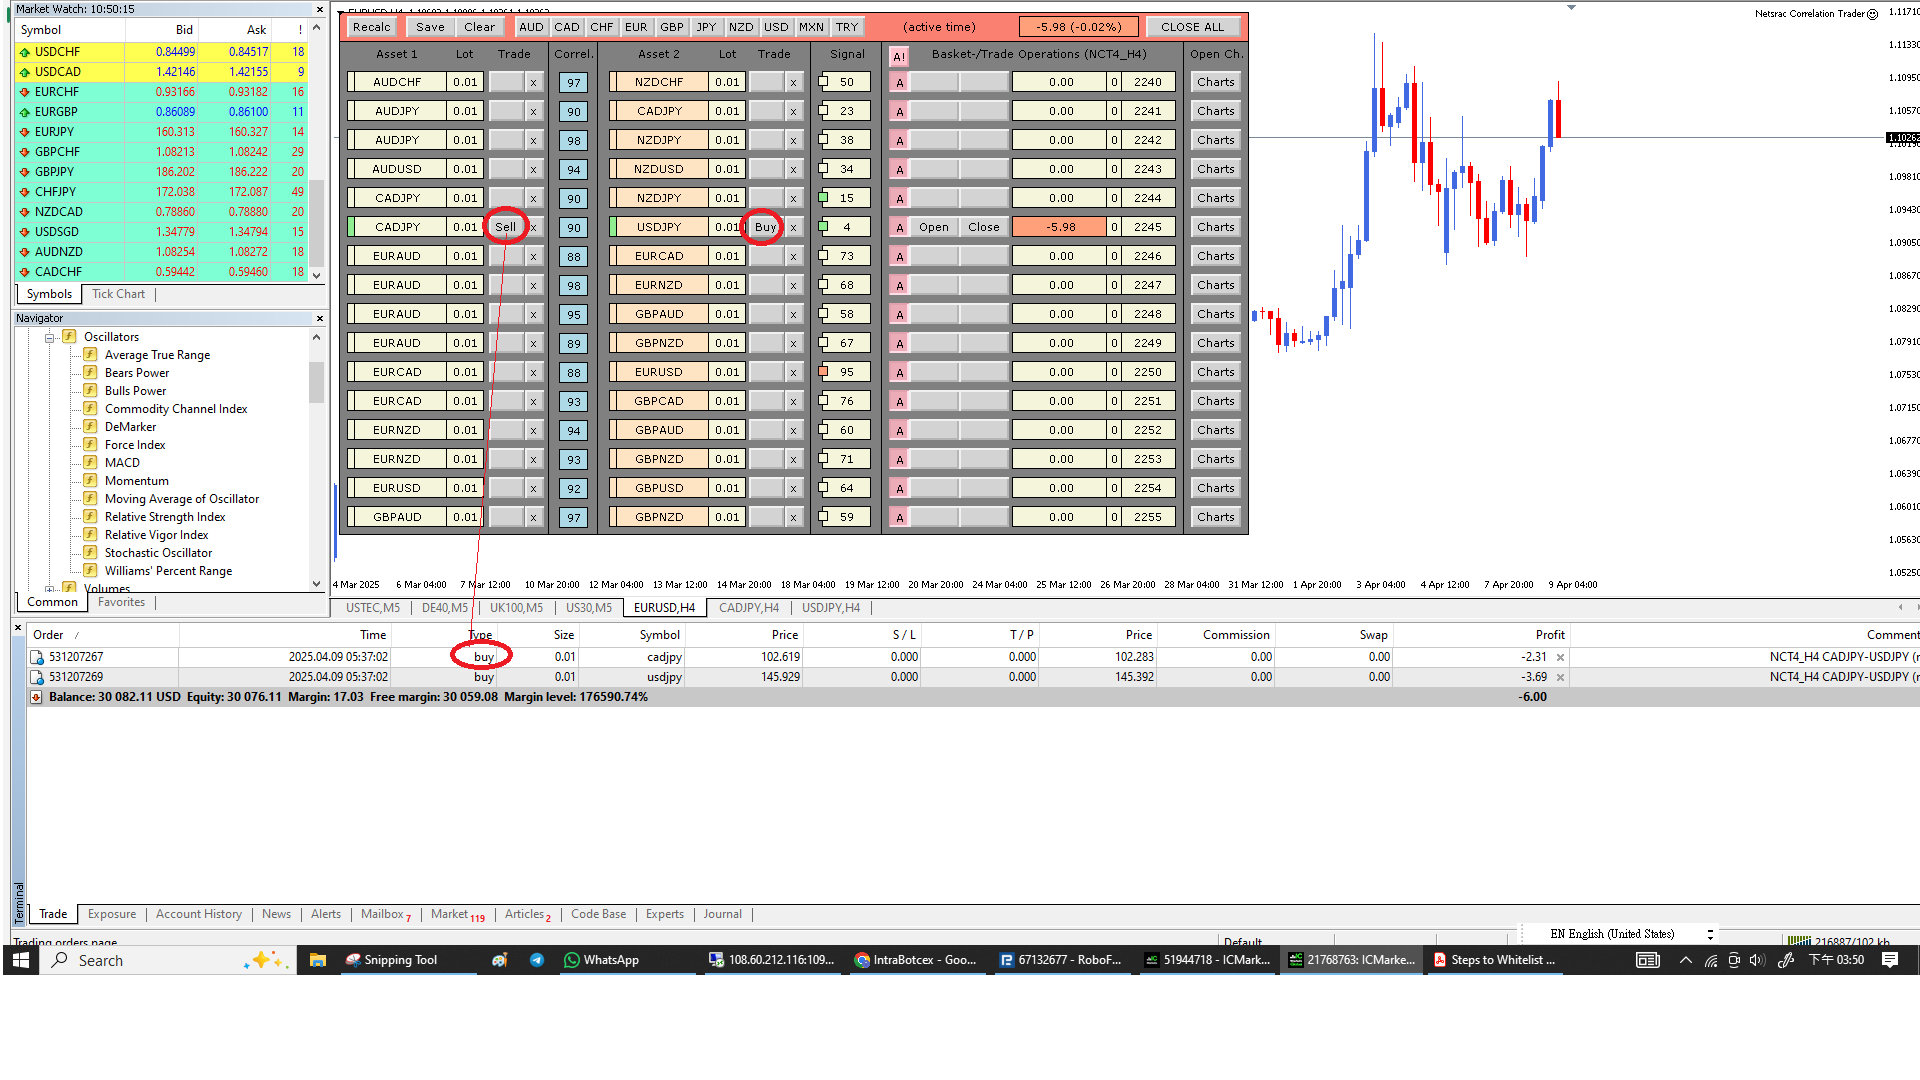This screenshot has width=1920, height=1080.
Task: Open the Snipping Tool taskbar icon
Action: (x=391, y=960)
